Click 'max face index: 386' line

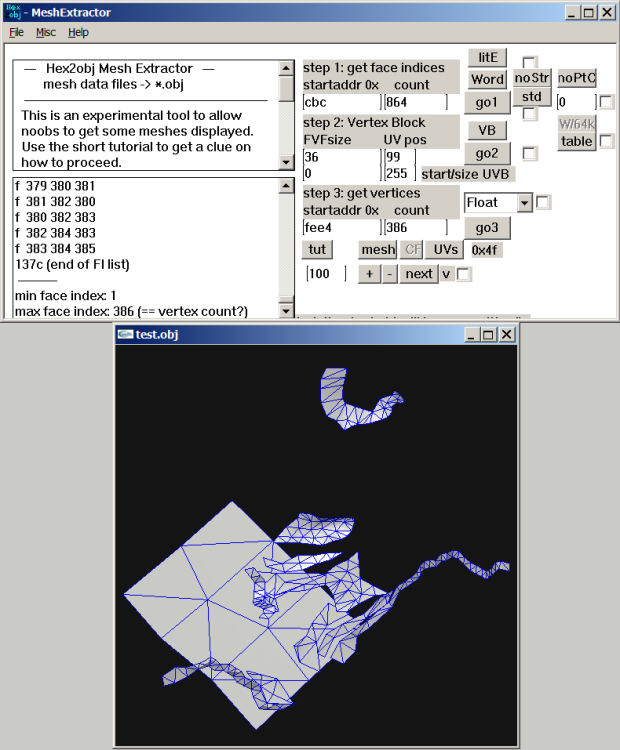click(131, 311)
